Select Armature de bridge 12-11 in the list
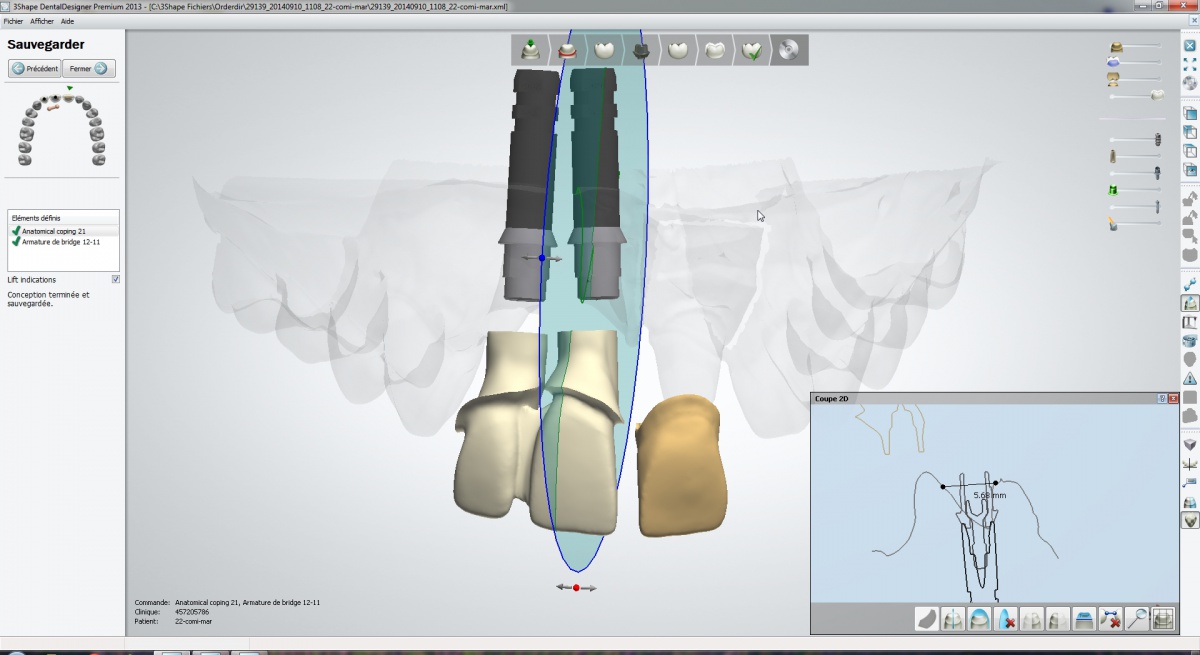This screenshot has height=655, width=1200. pos(63,241)
